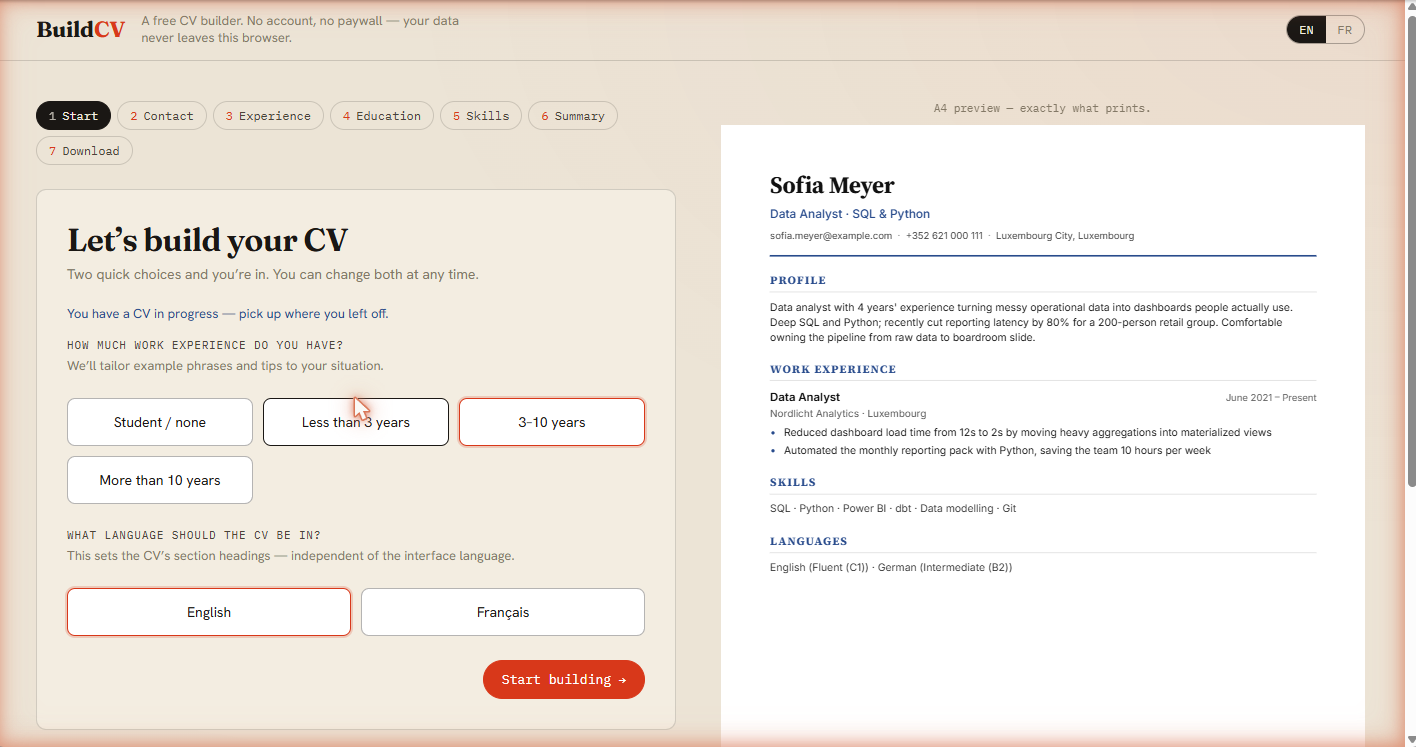Click the scrollbar up arrow
1416x747 pixels.
click(1410, 7)
